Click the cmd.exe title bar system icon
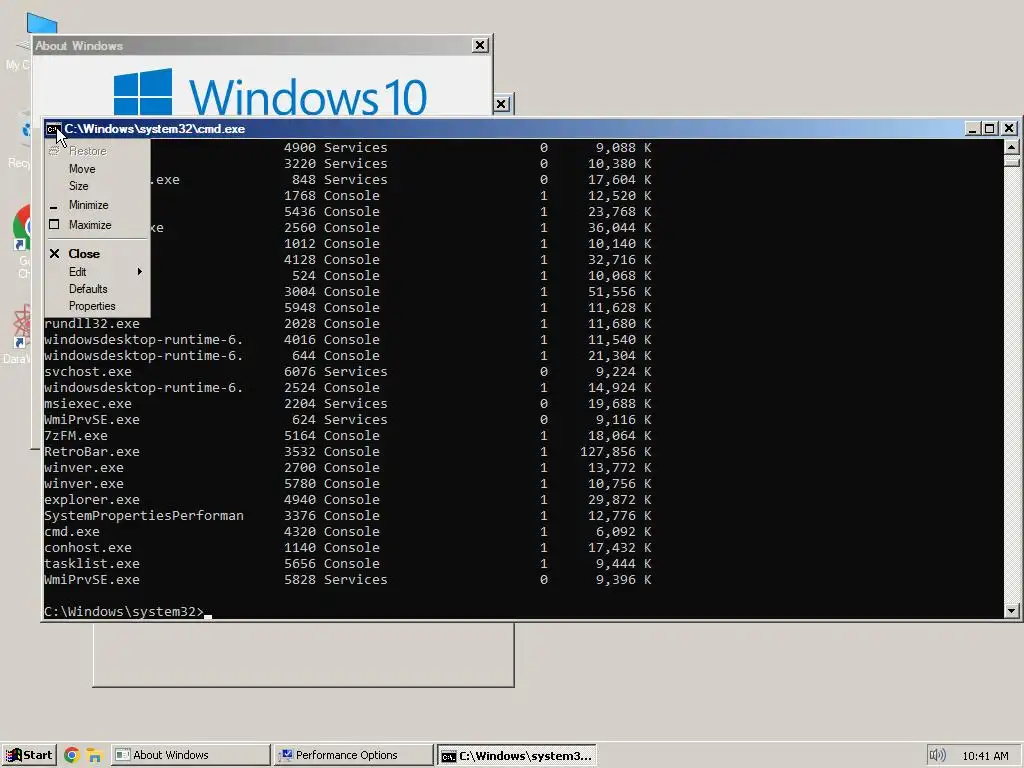The height and width of the screenshot is (768, 1024). coord(54,129)
